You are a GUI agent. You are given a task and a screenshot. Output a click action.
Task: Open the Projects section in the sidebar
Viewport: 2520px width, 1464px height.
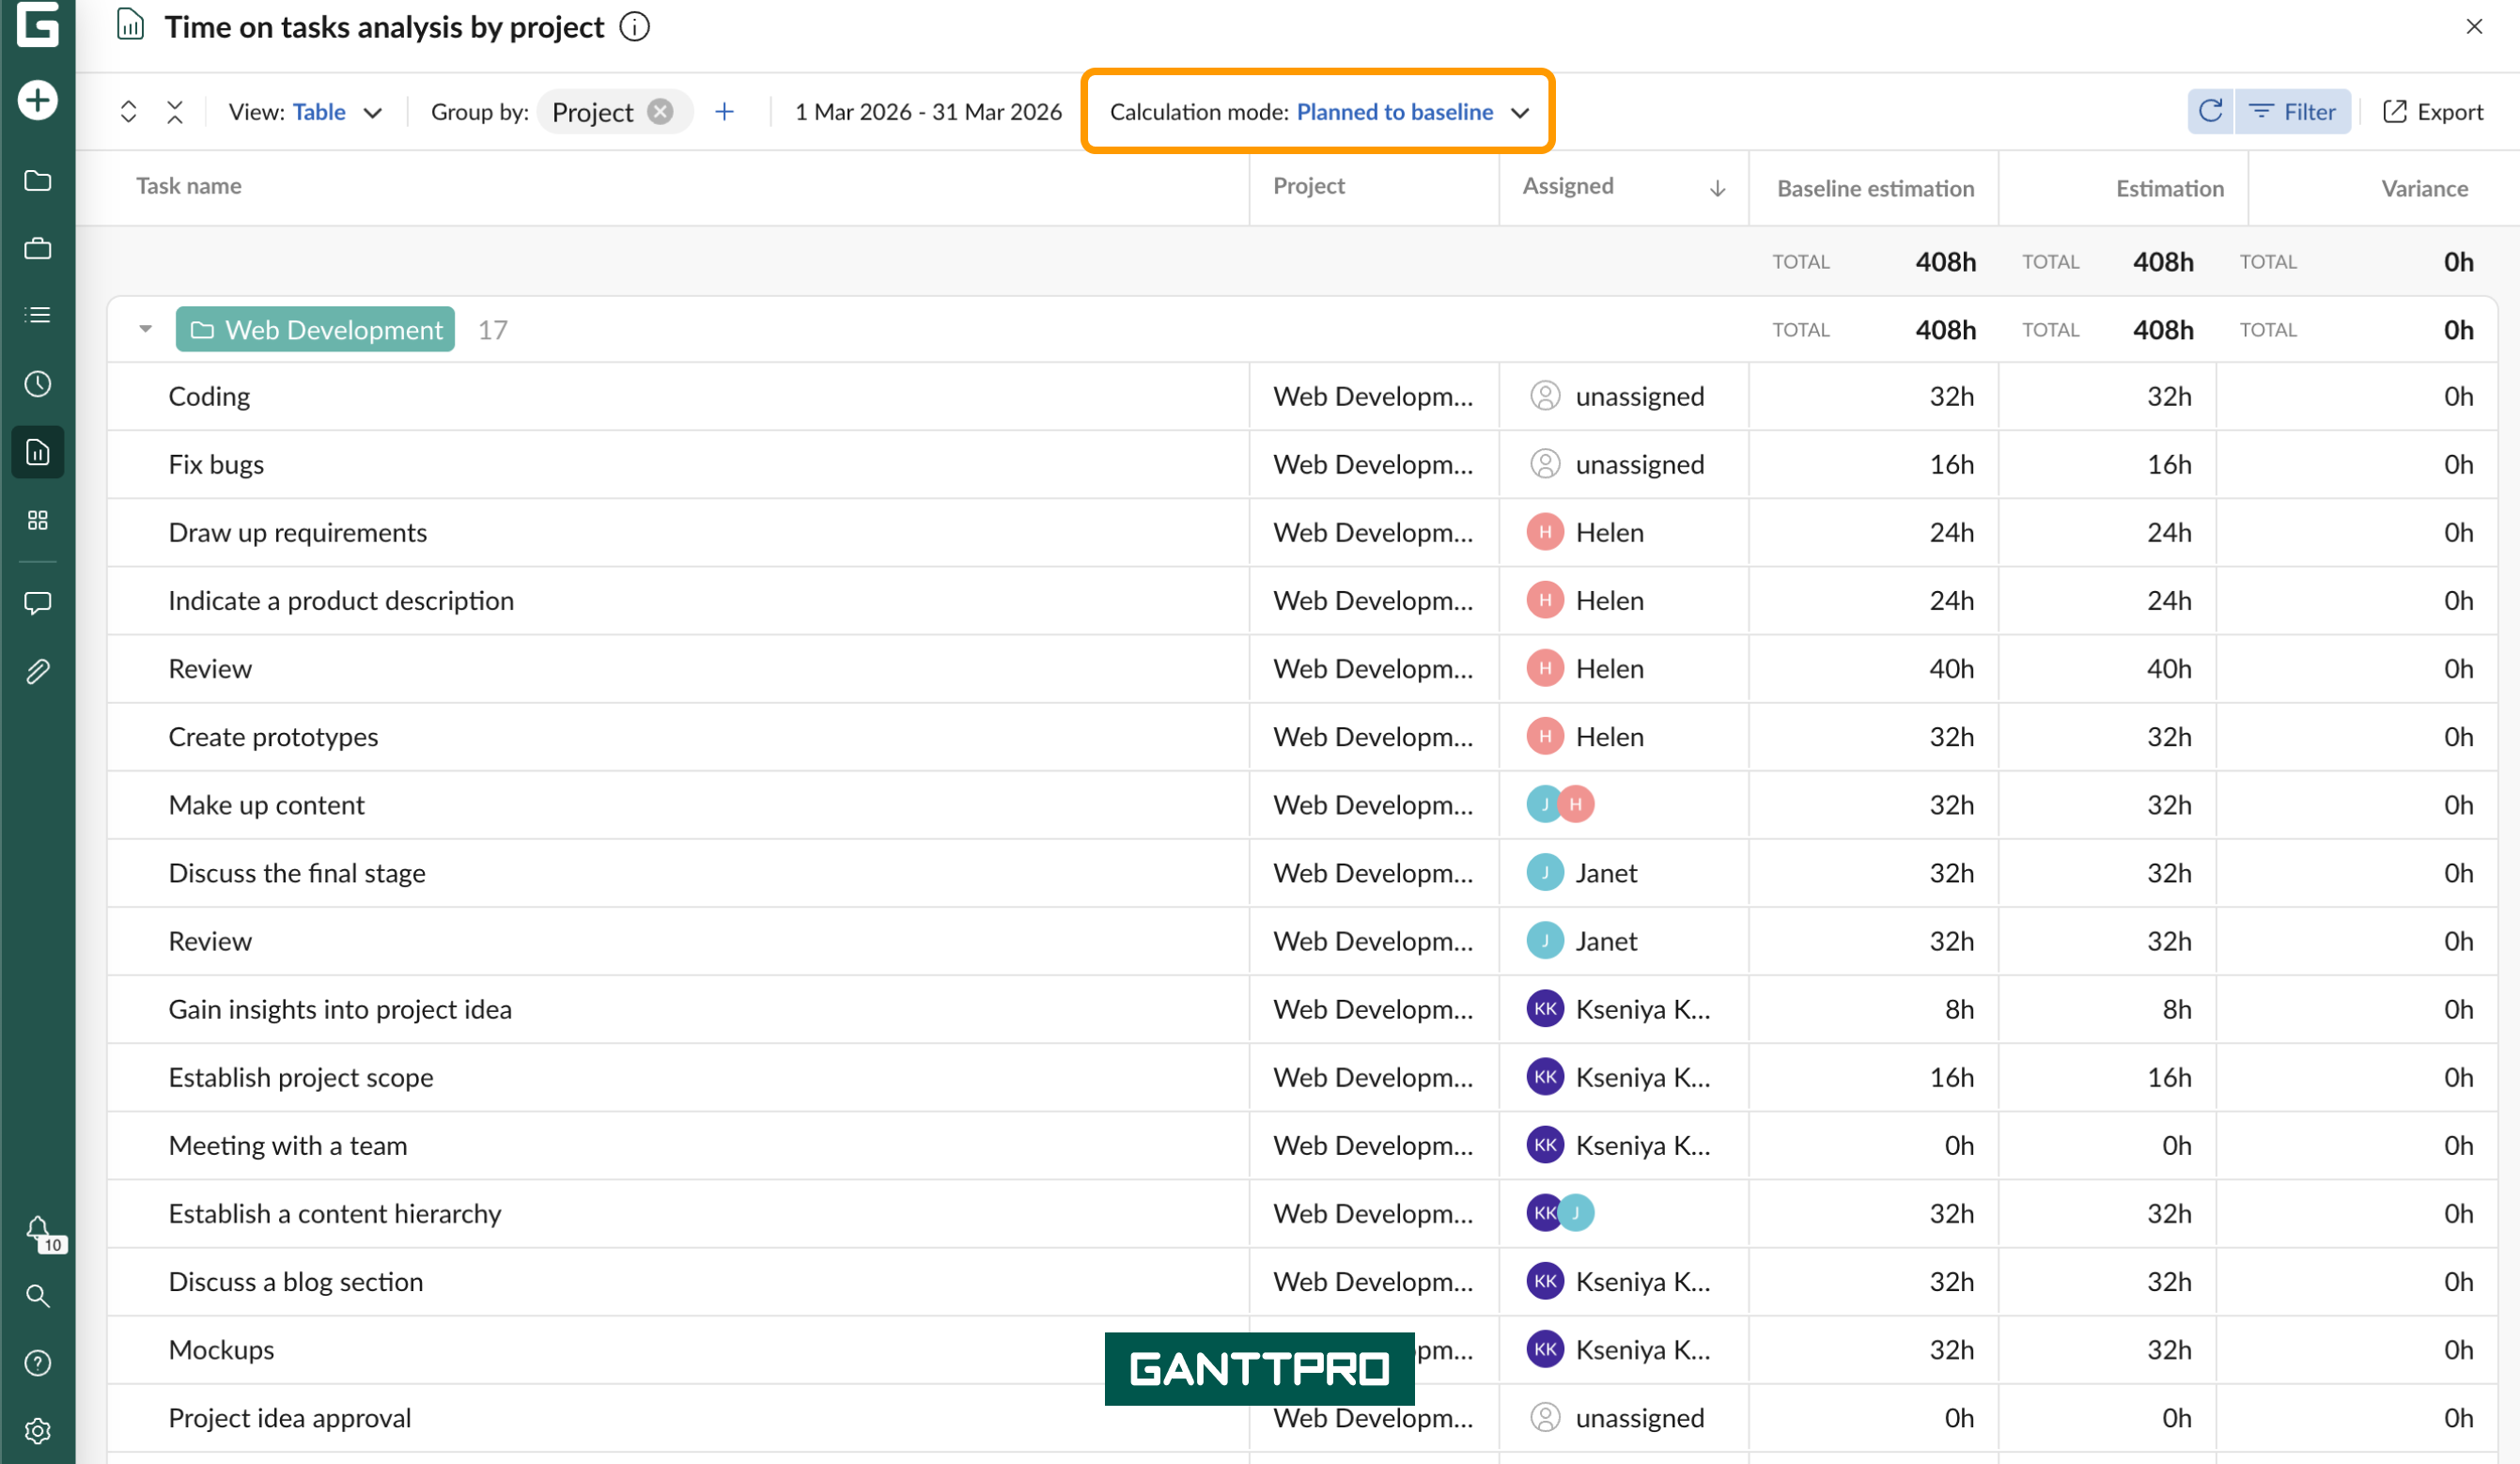pyautogui.click(x=37, y=180)
